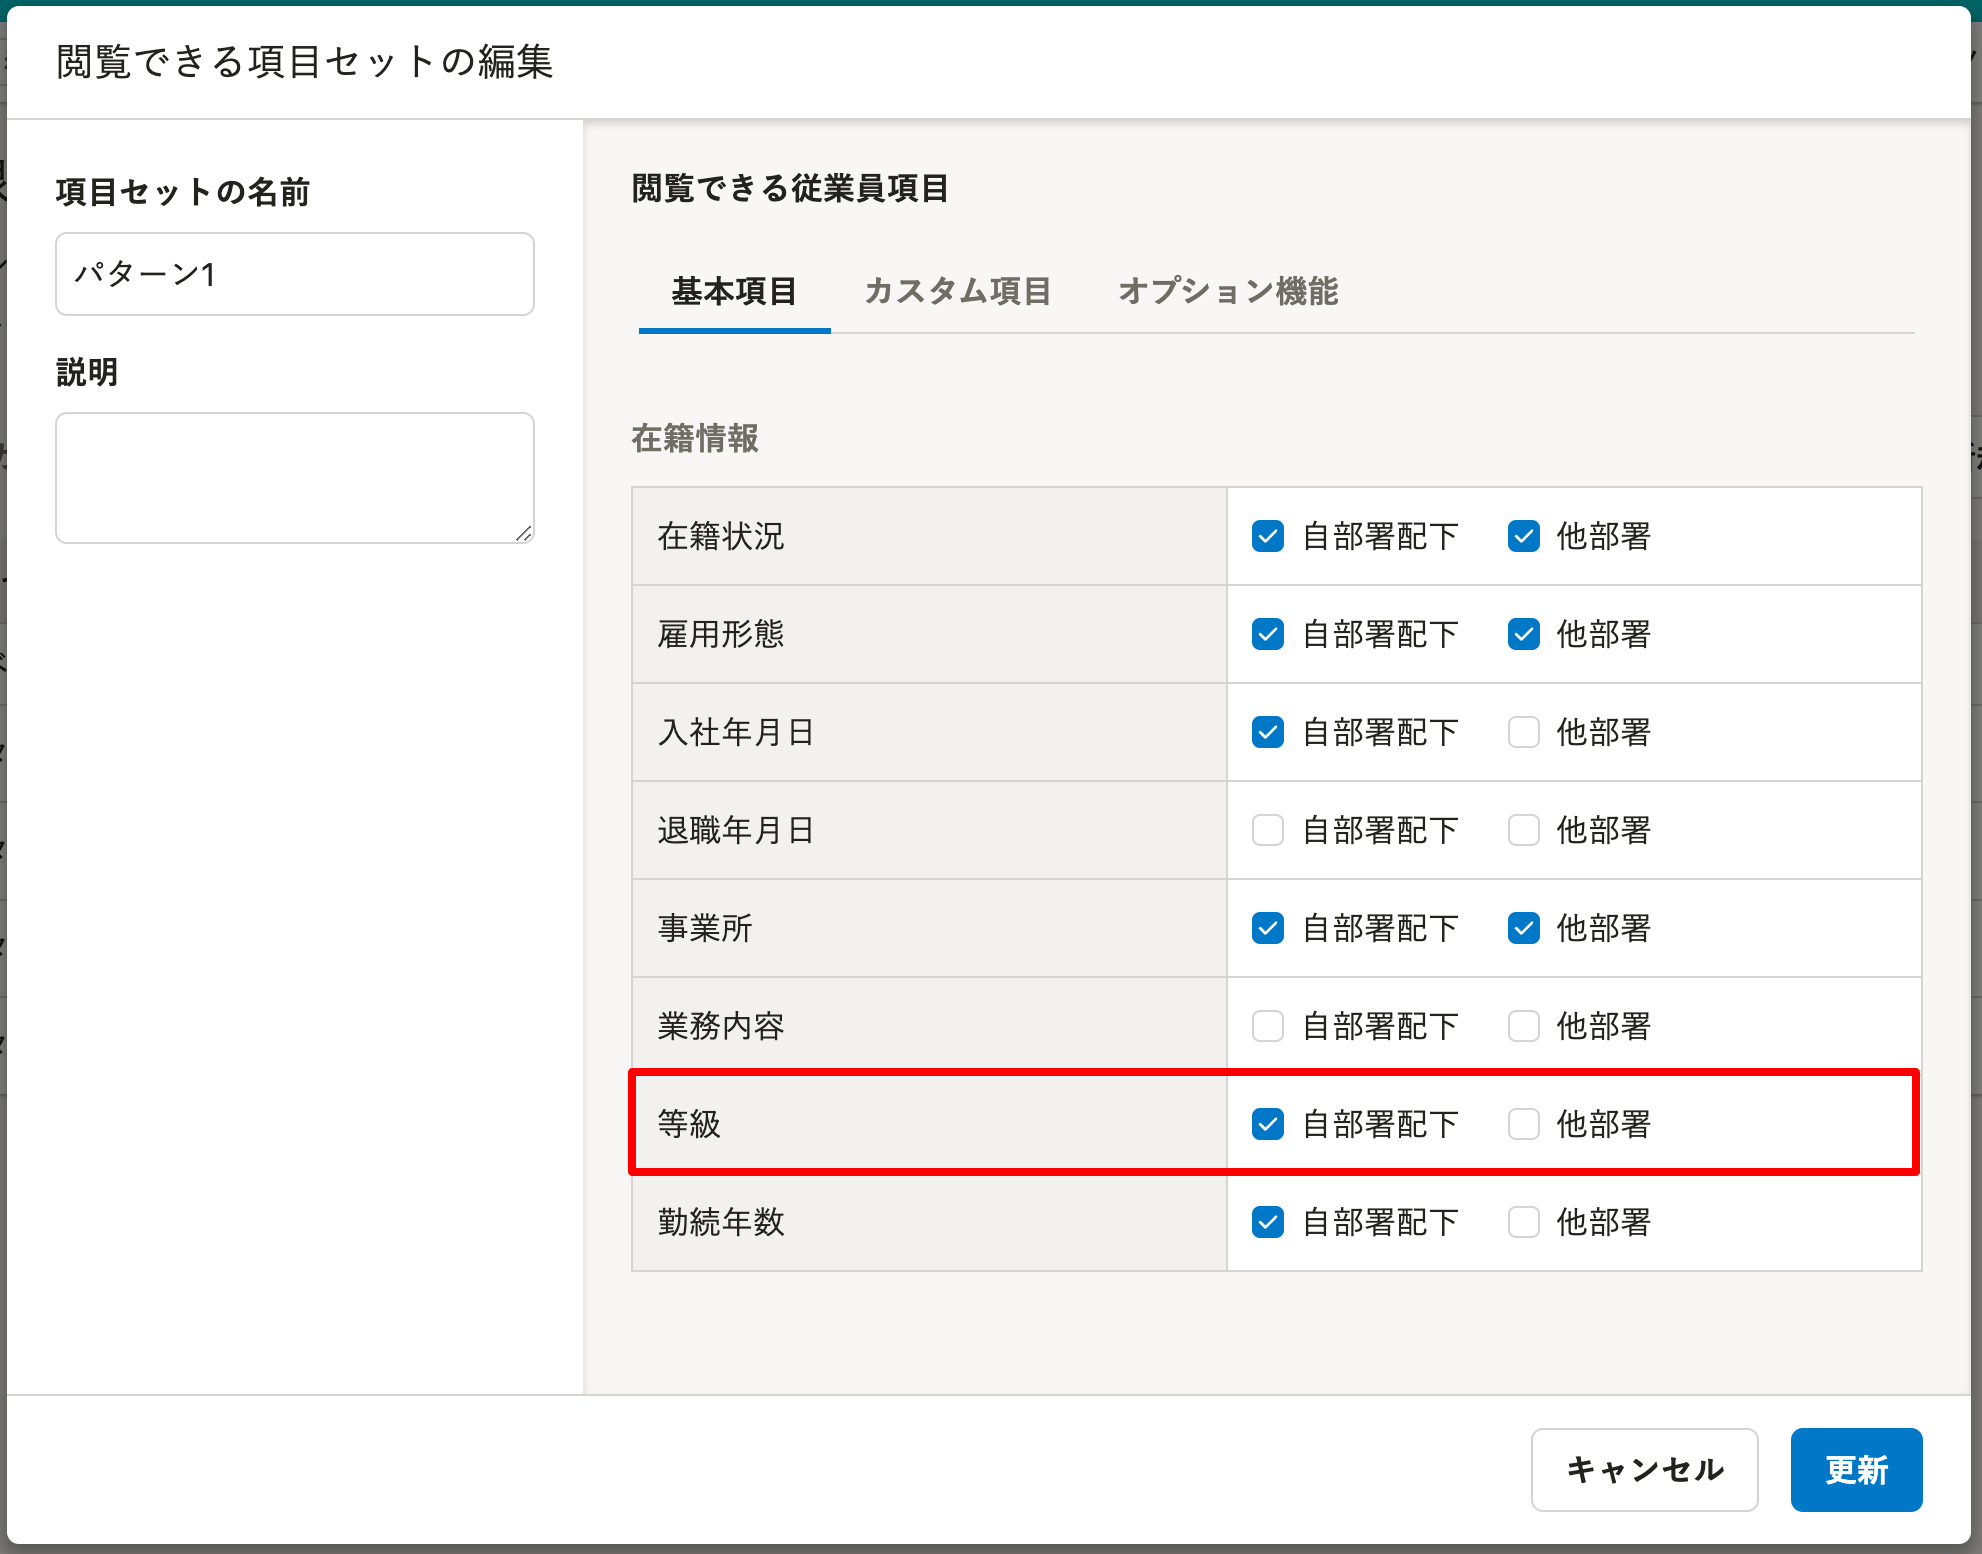Check 自部署配下 for 業務内容

click(x=1267, y=1026)
